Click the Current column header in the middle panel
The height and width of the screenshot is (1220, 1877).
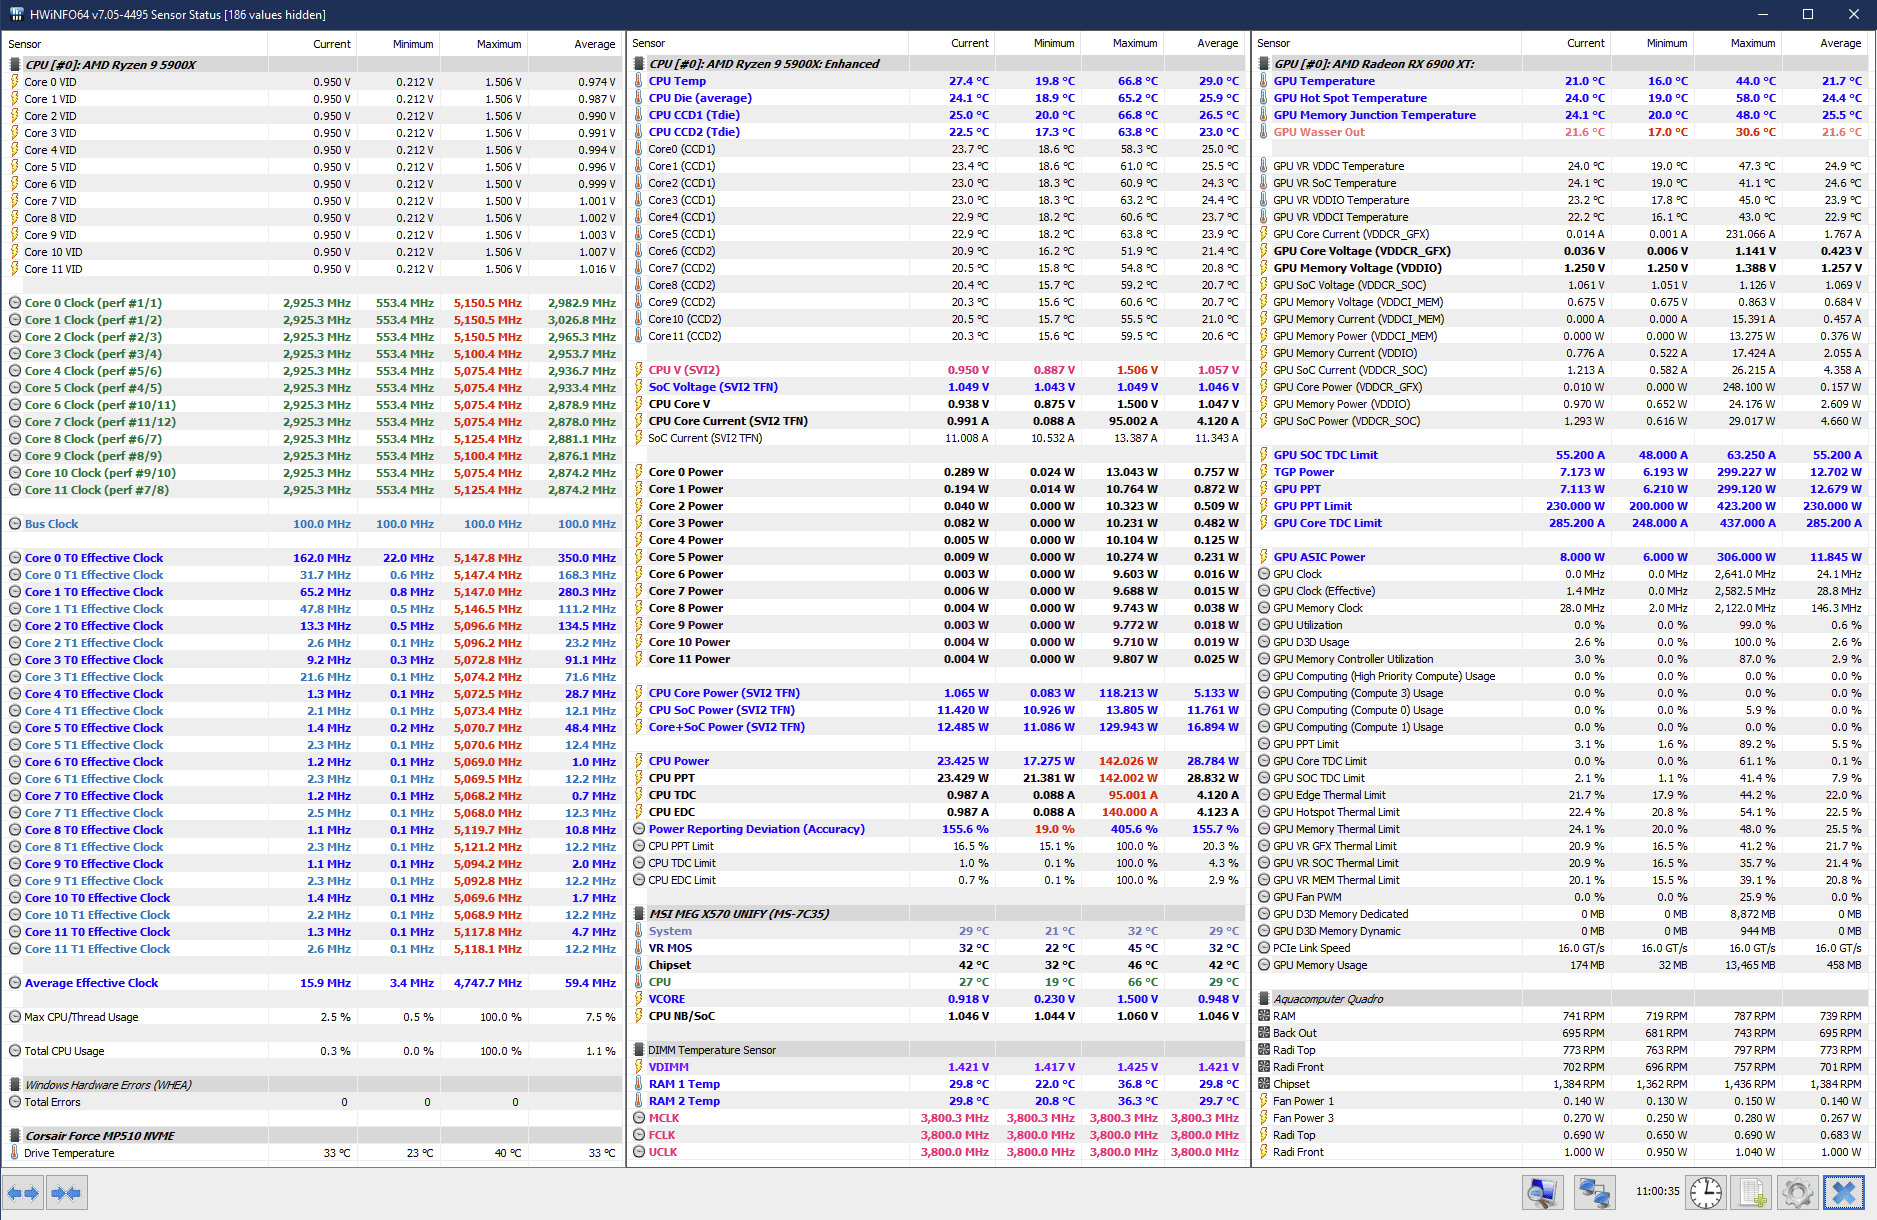tap(951, 43)
